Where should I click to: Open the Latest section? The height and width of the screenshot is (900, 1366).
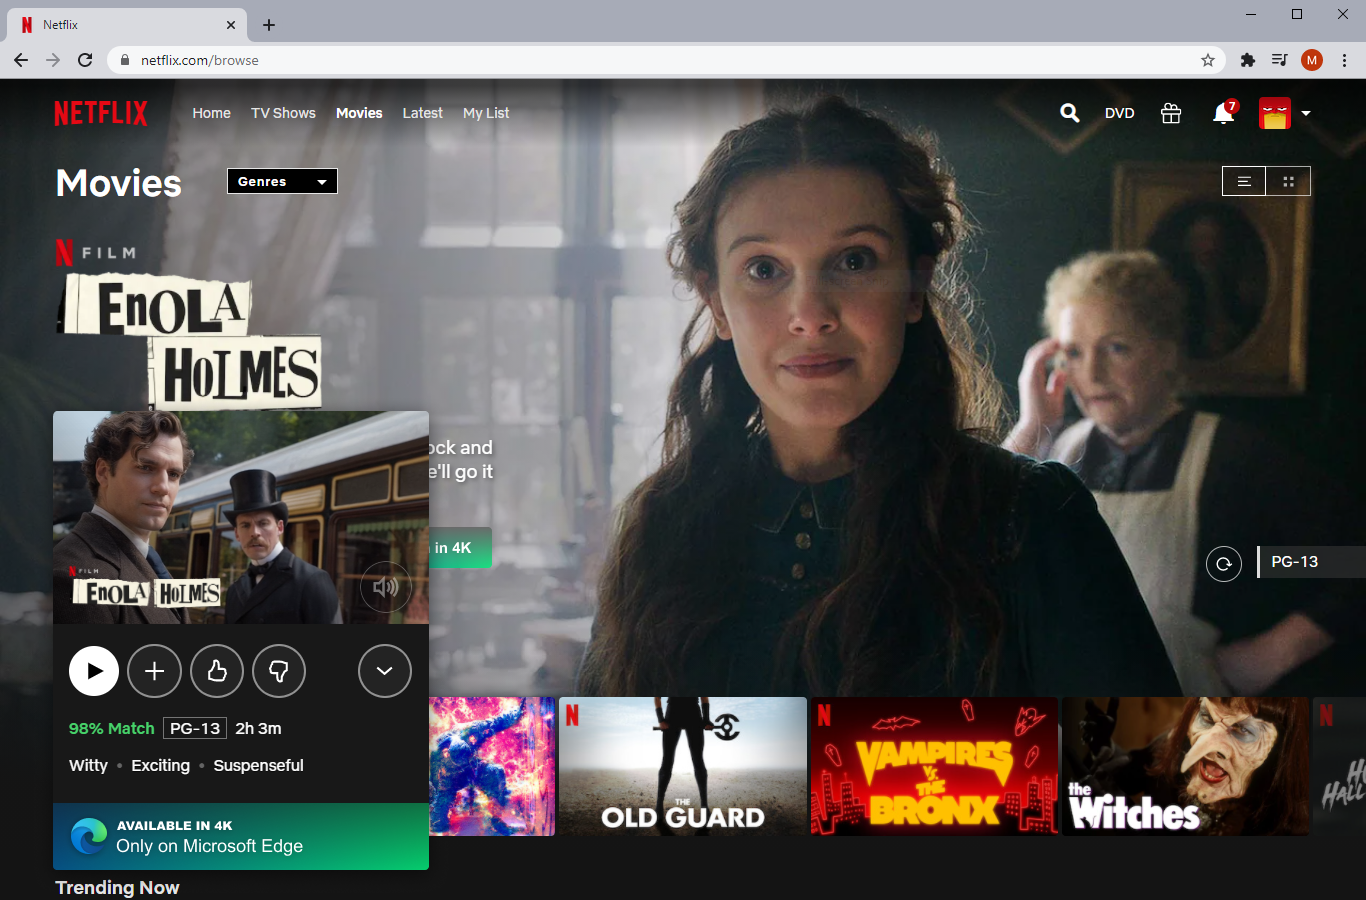click(x=423, y=113)
